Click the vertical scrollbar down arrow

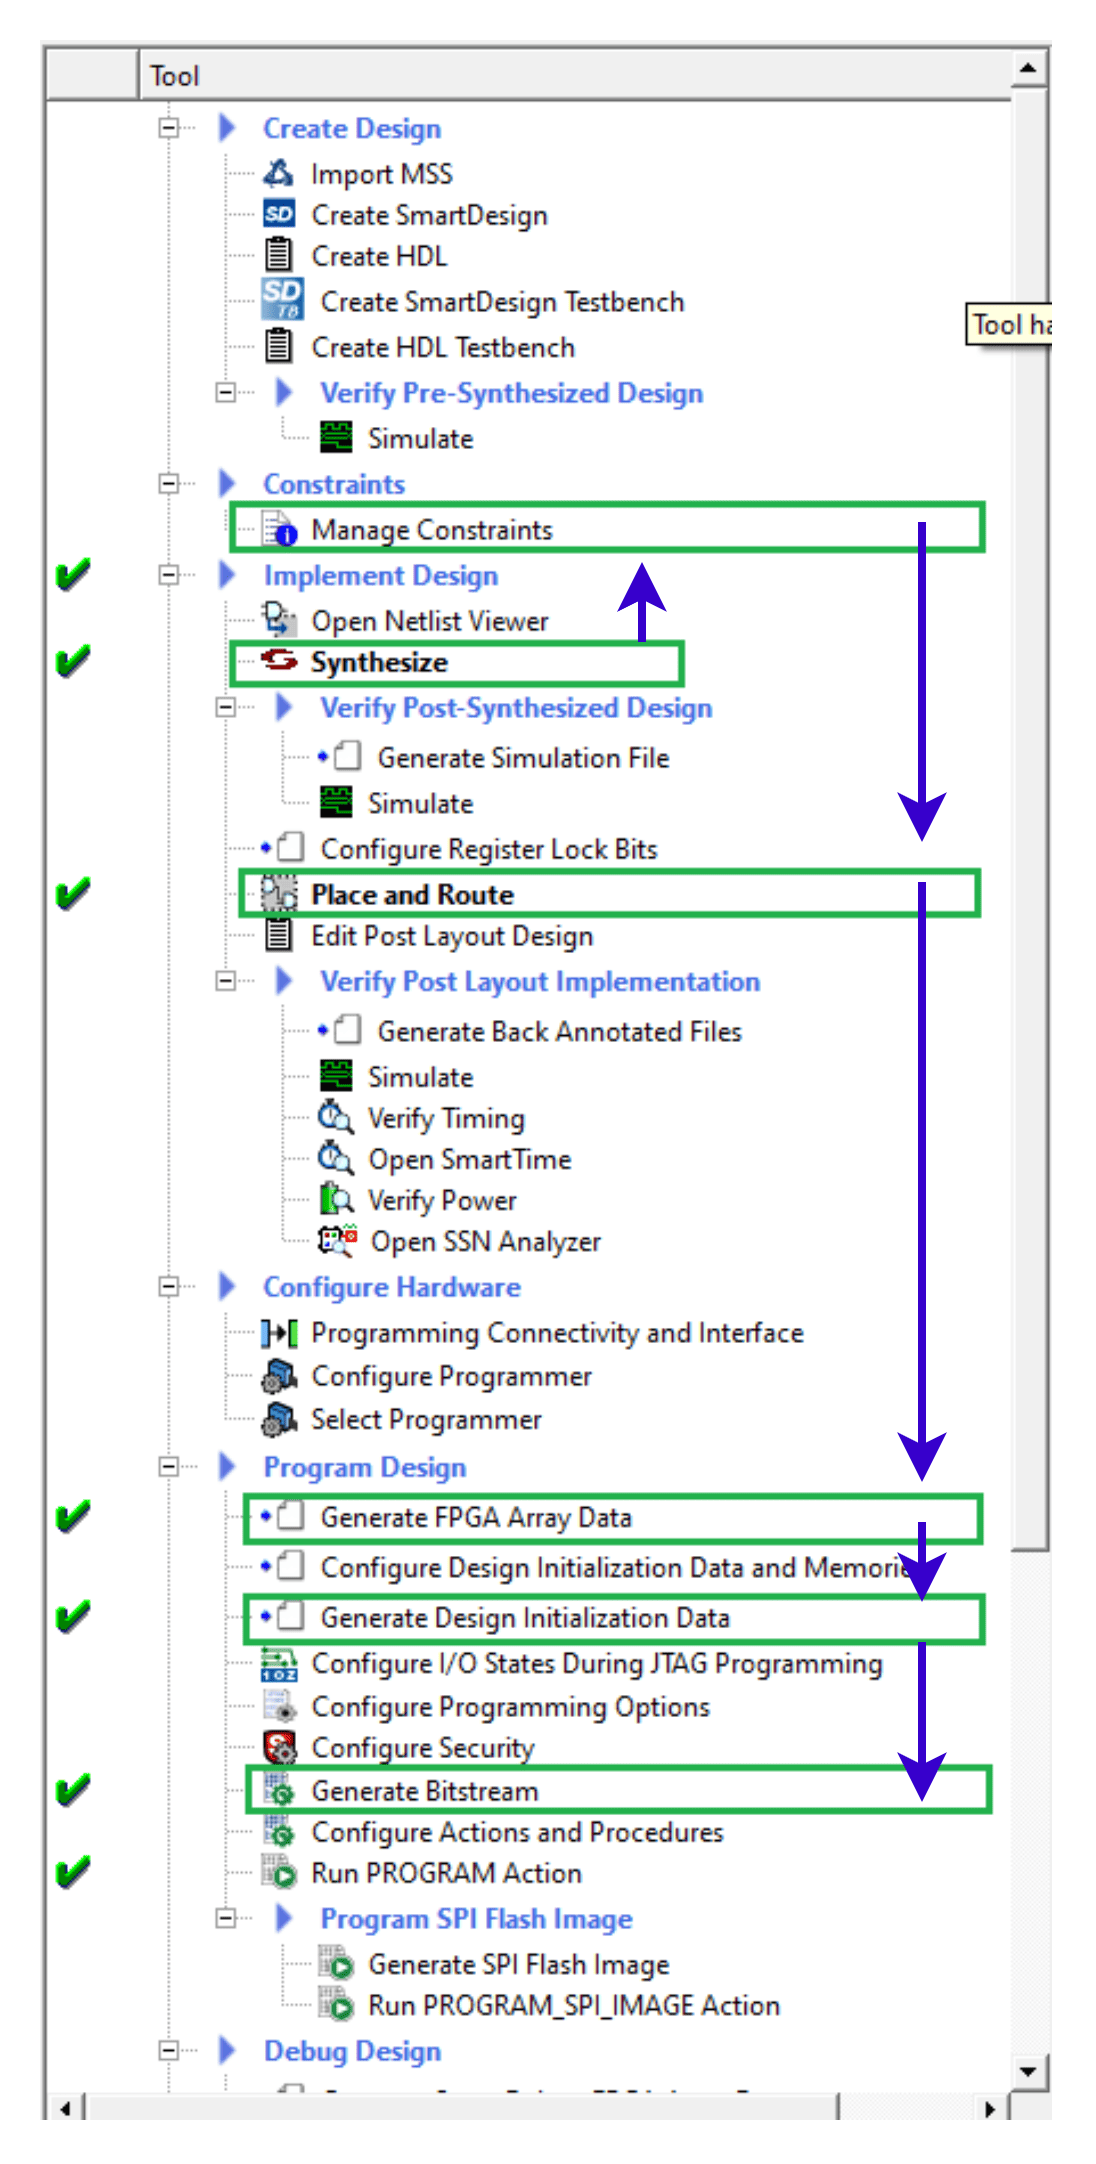coord(1028,2071)
